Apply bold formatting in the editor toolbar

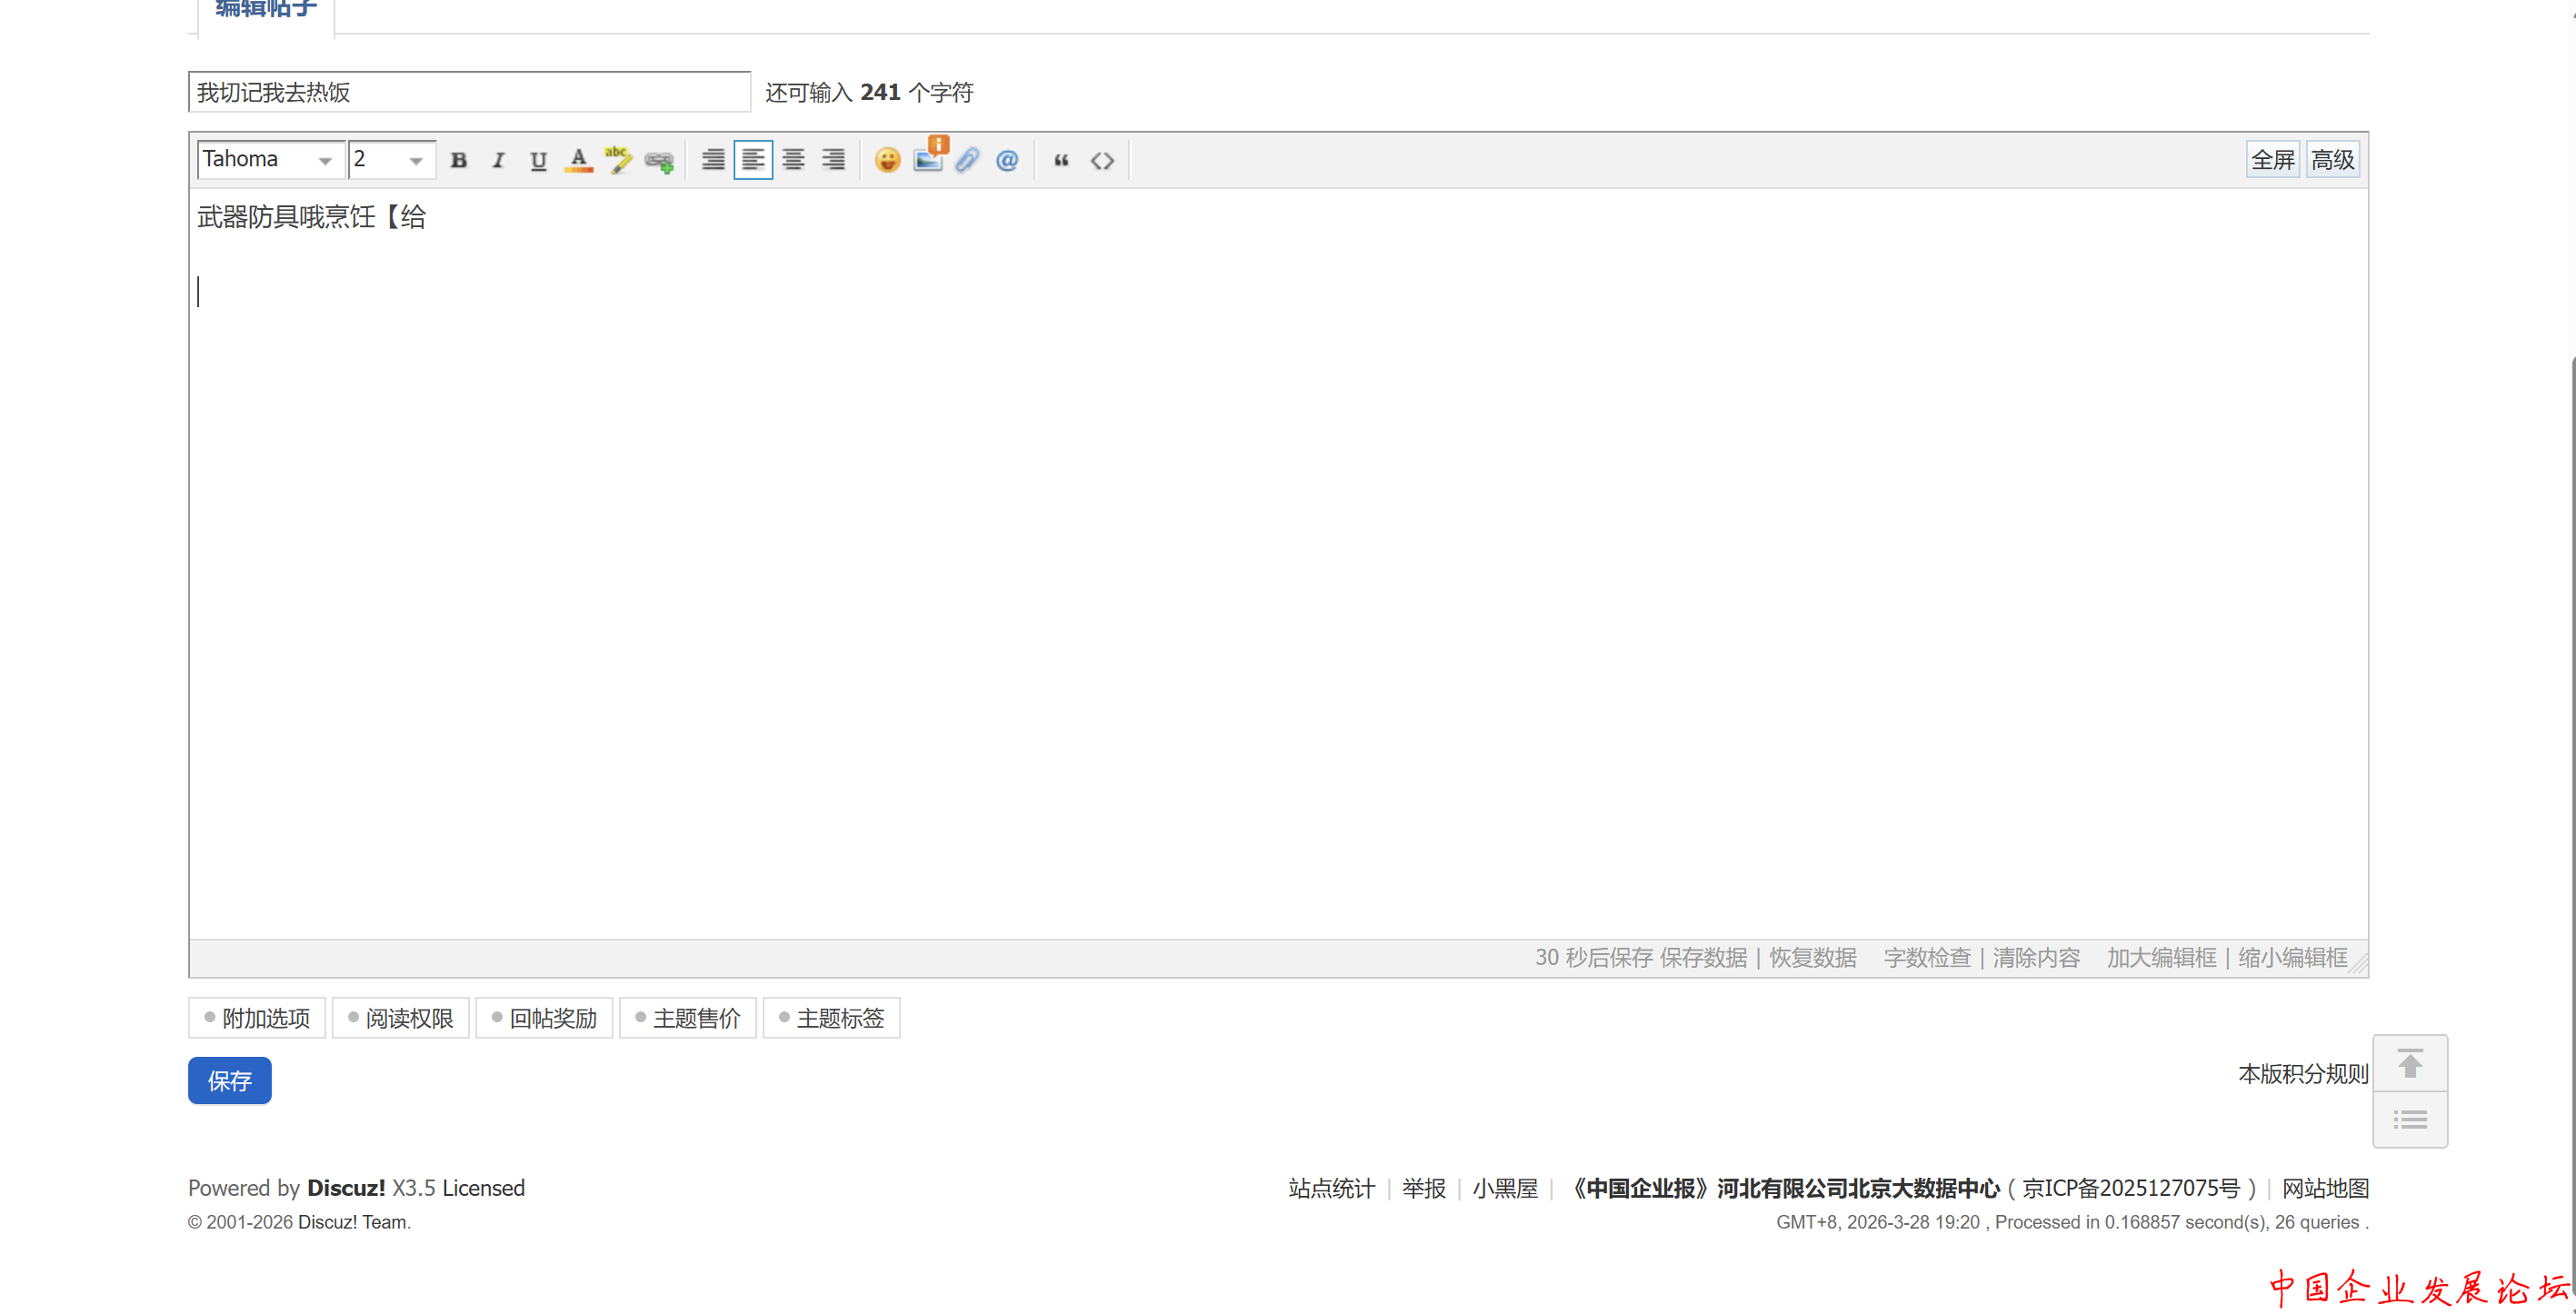click(458, 160)
